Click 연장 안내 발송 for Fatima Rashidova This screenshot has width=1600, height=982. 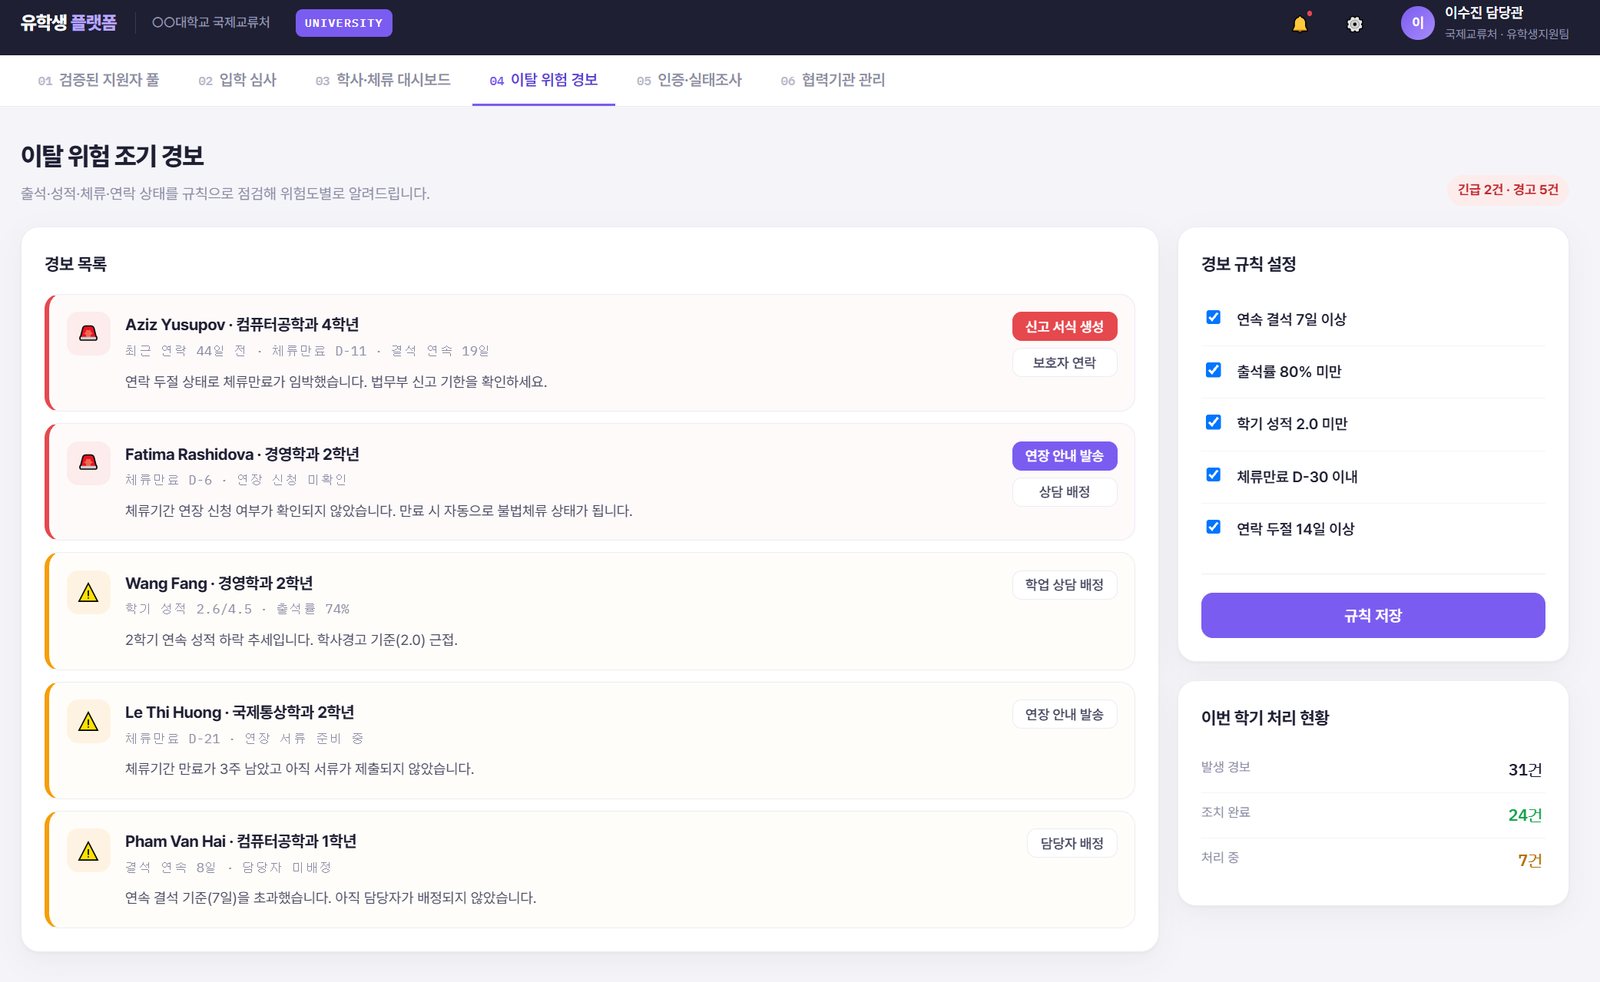[1064, 456]
